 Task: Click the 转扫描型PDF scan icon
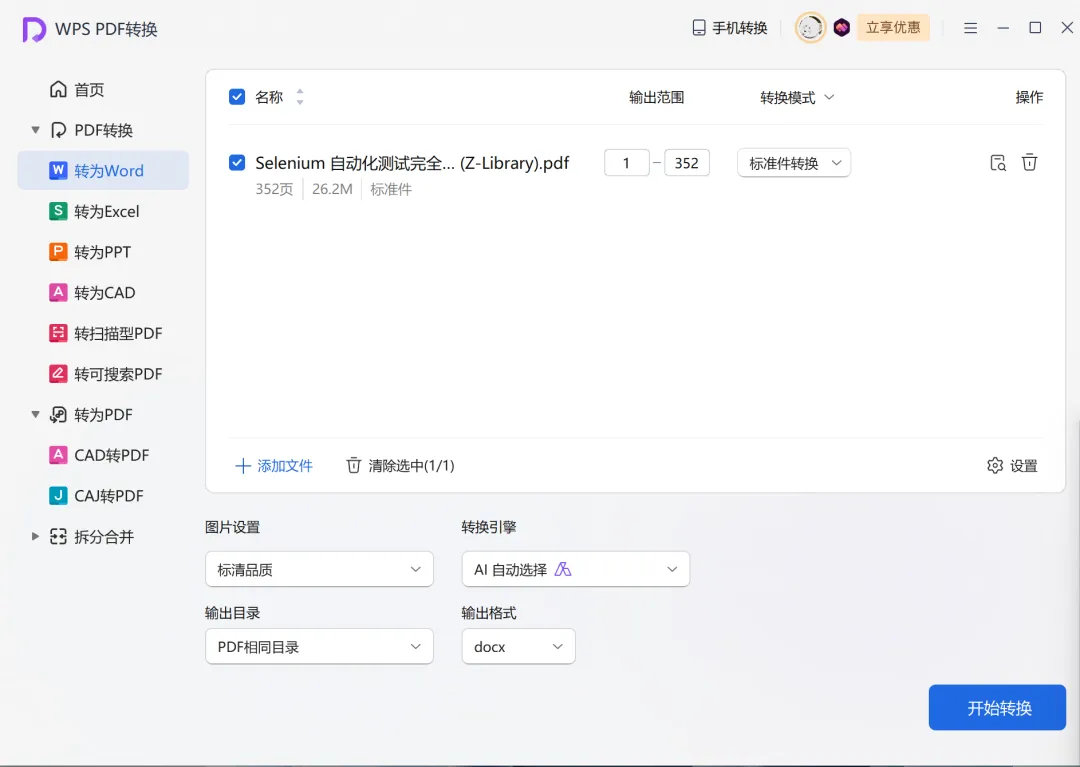click(59, 333)
